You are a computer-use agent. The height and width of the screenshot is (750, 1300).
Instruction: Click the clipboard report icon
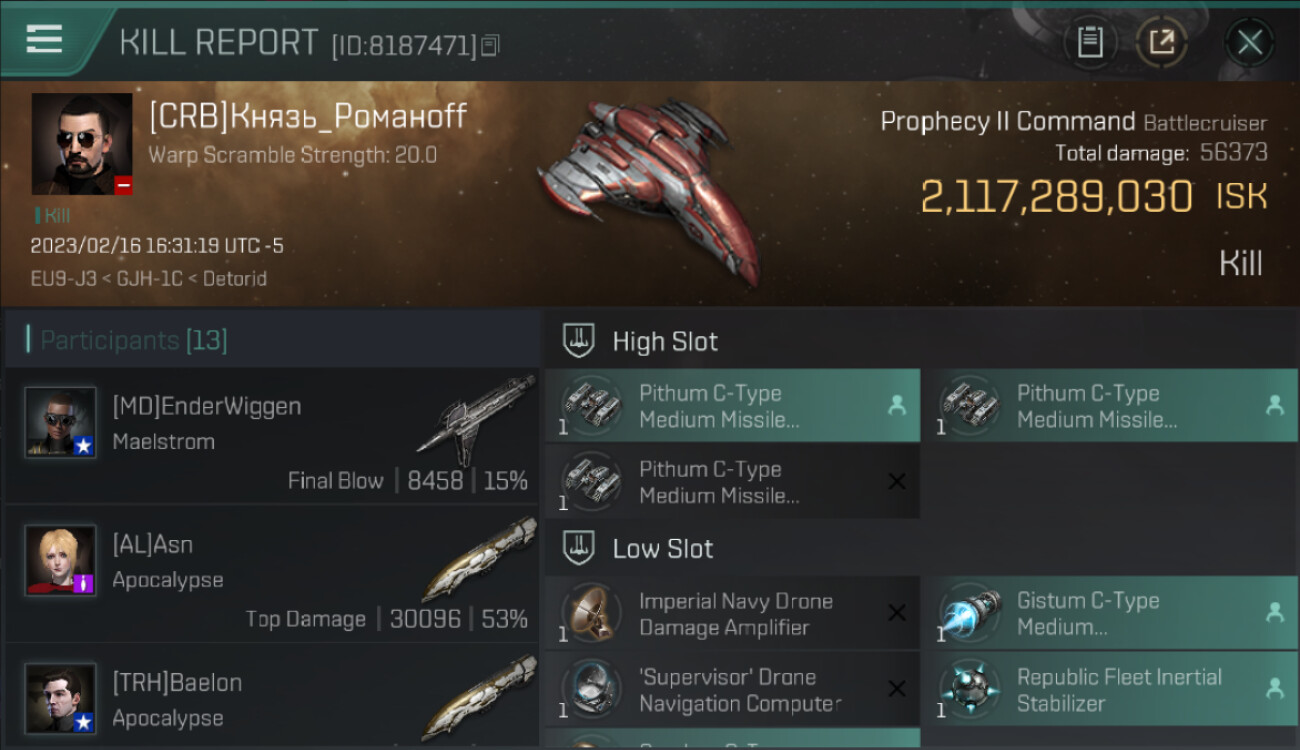[x=1090, y=42]
